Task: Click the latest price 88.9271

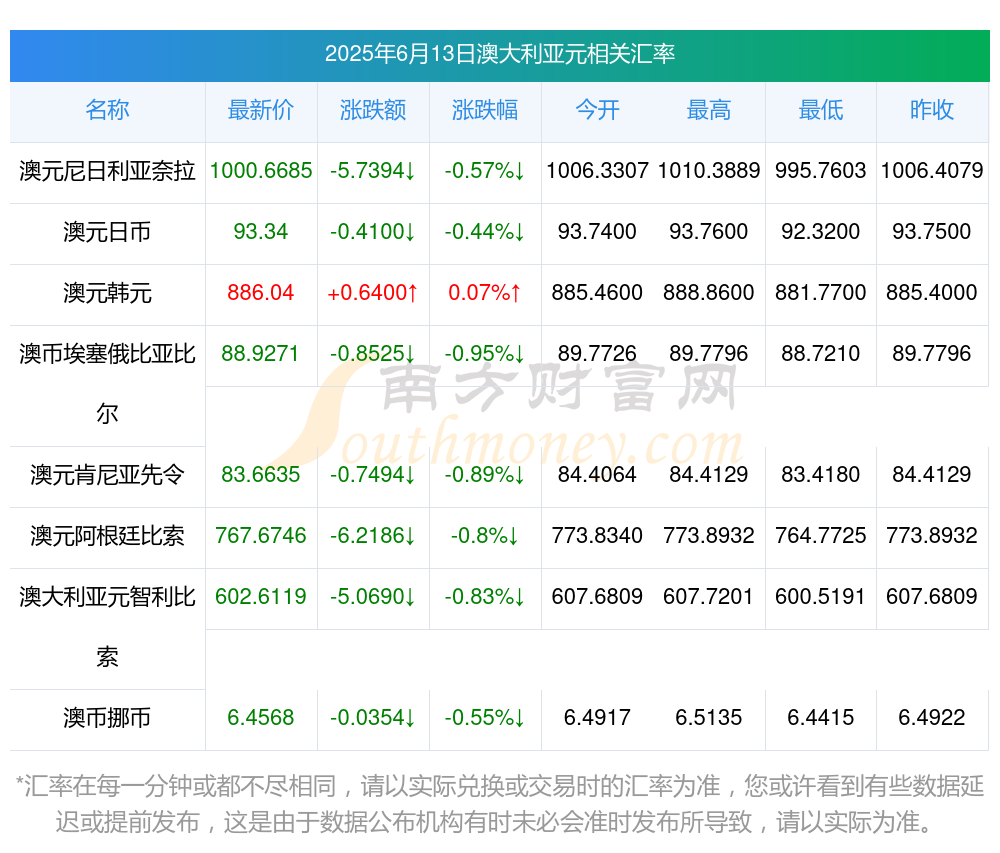Action: (261, 354)
